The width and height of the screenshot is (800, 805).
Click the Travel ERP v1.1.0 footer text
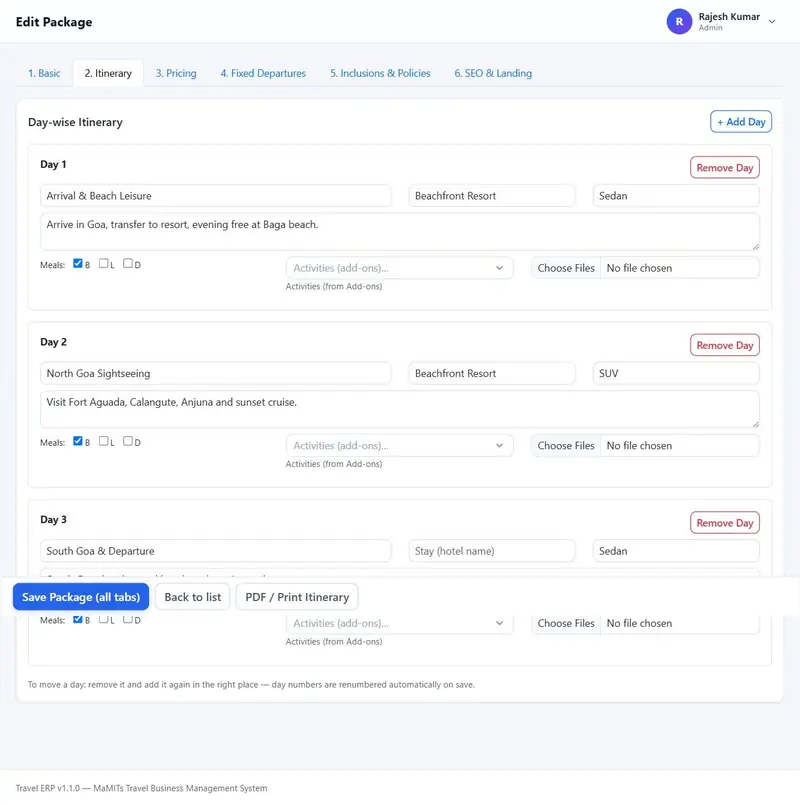[141, 788]
